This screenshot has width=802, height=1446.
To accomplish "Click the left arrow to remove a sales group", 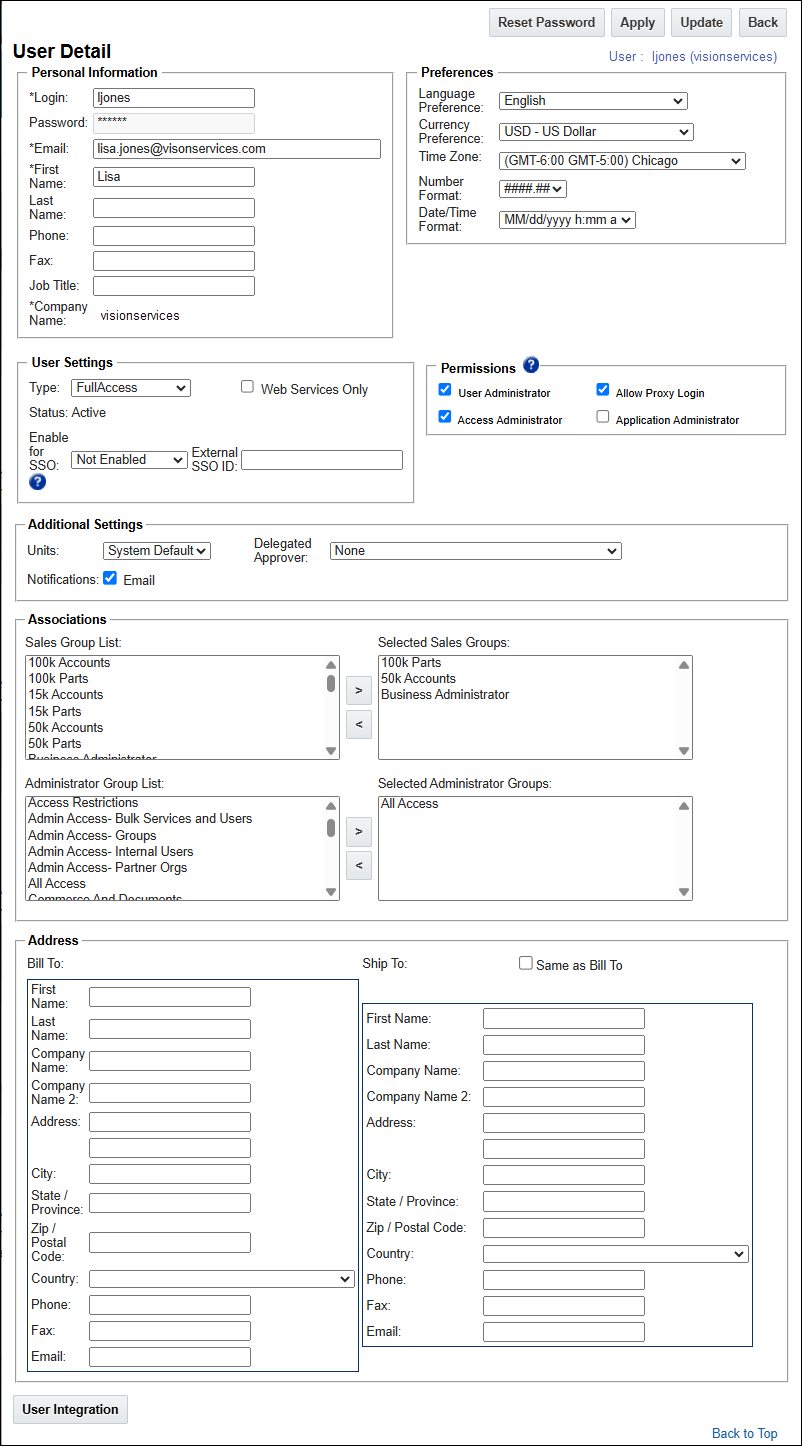I will point(358,724).
